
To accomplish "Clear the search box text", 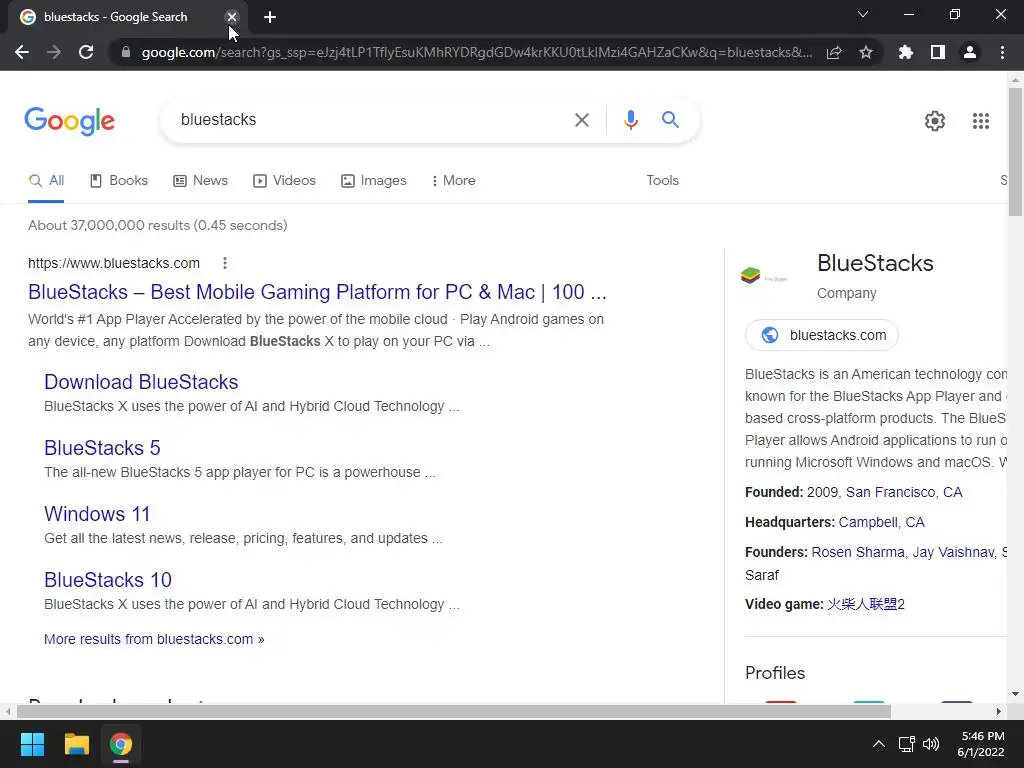I will (x=581, y=120).
